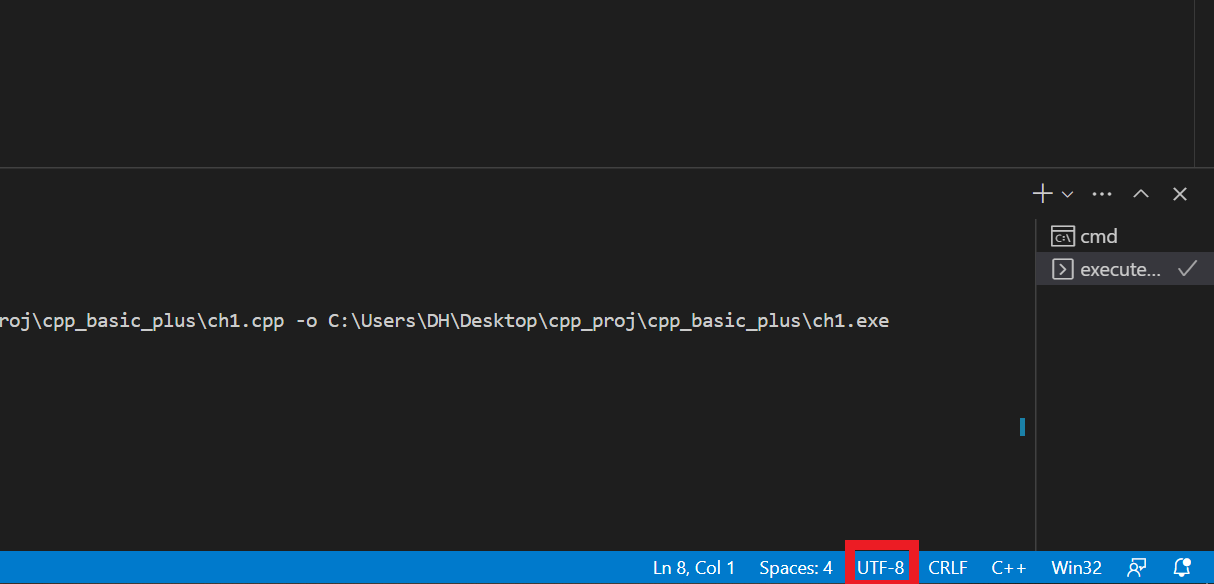Click the execute task terminal icon
The image size is (1214, 584).
tap(1062, 269)
